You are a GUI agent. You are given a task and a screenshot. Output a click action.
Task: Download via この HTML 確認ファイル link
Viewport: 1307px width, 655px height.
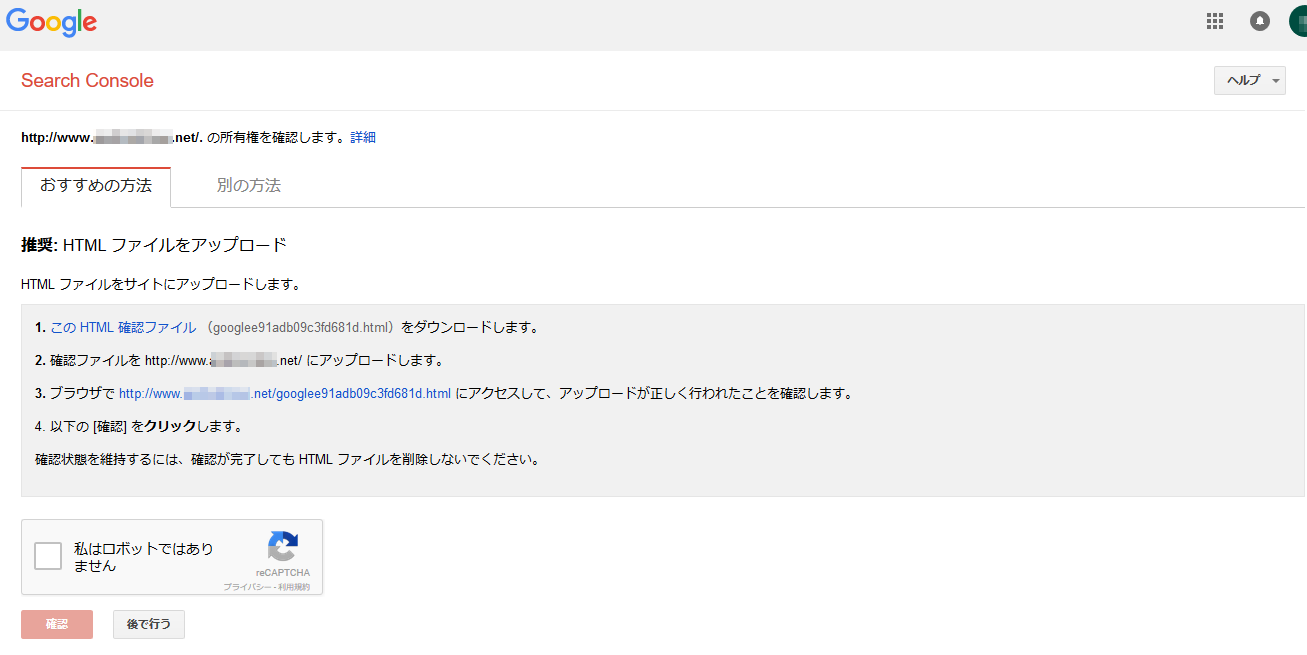click(x=123, y=327)
